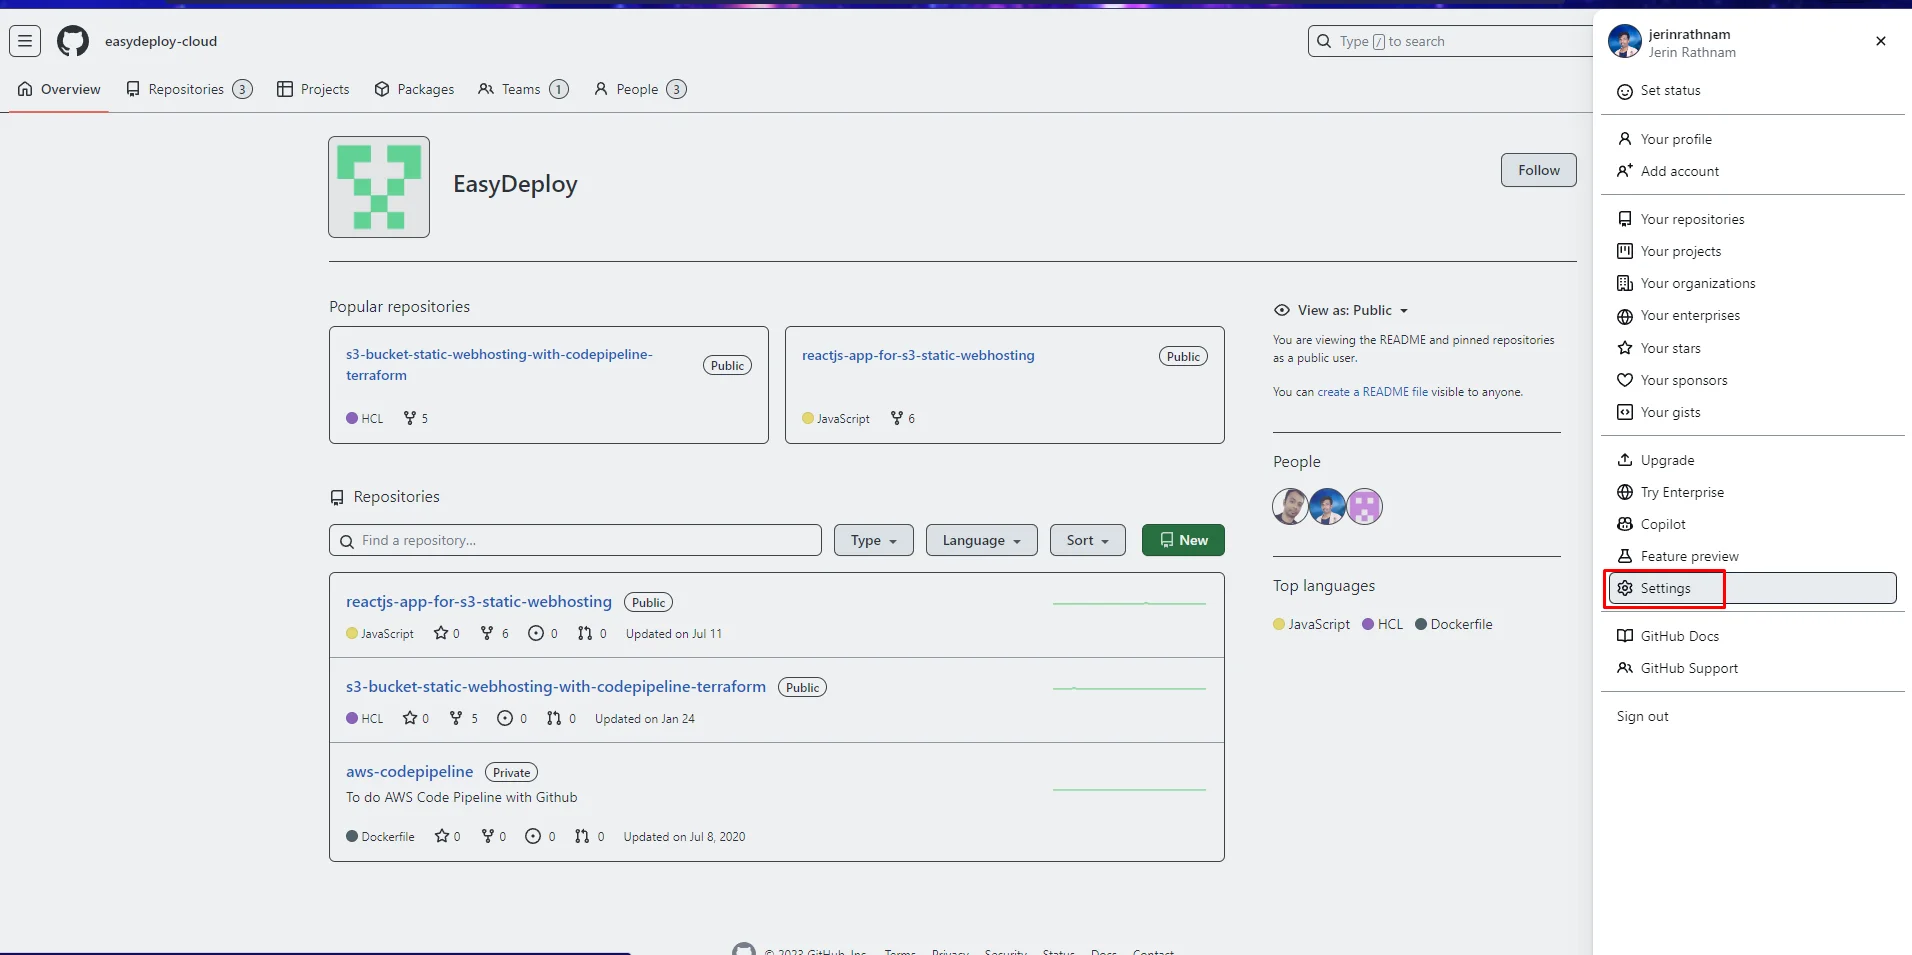Expand the Type filter dropdown
The height and width of the screenshot is (955, 1912).
point(874,540)
